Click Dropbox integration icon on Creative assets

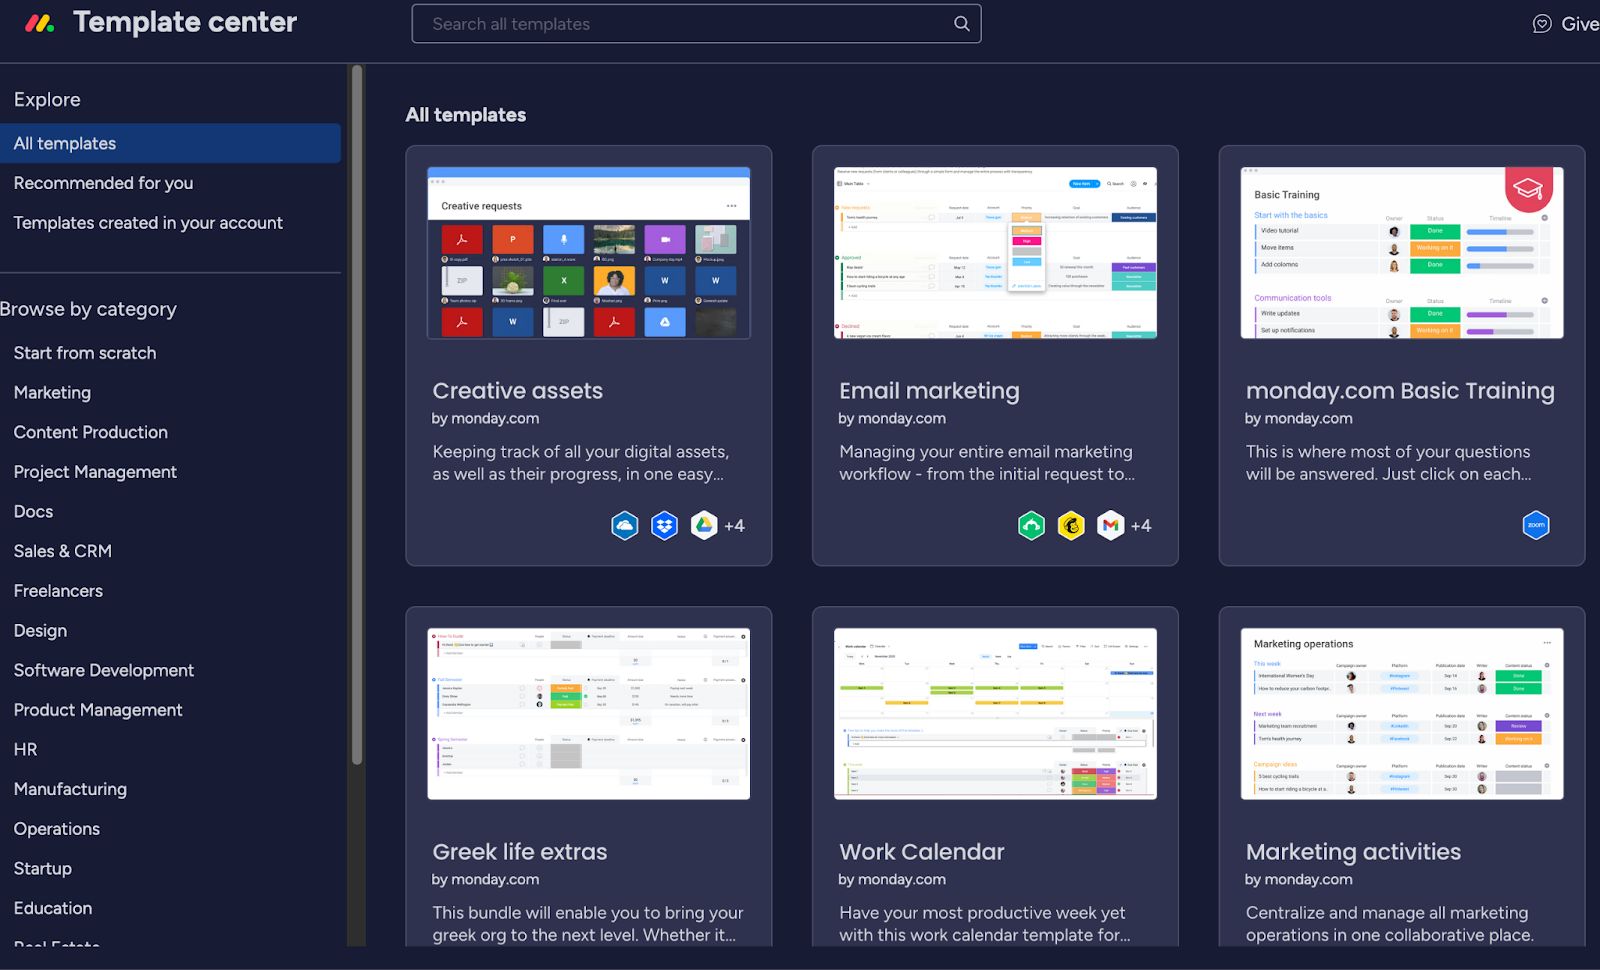665,525
